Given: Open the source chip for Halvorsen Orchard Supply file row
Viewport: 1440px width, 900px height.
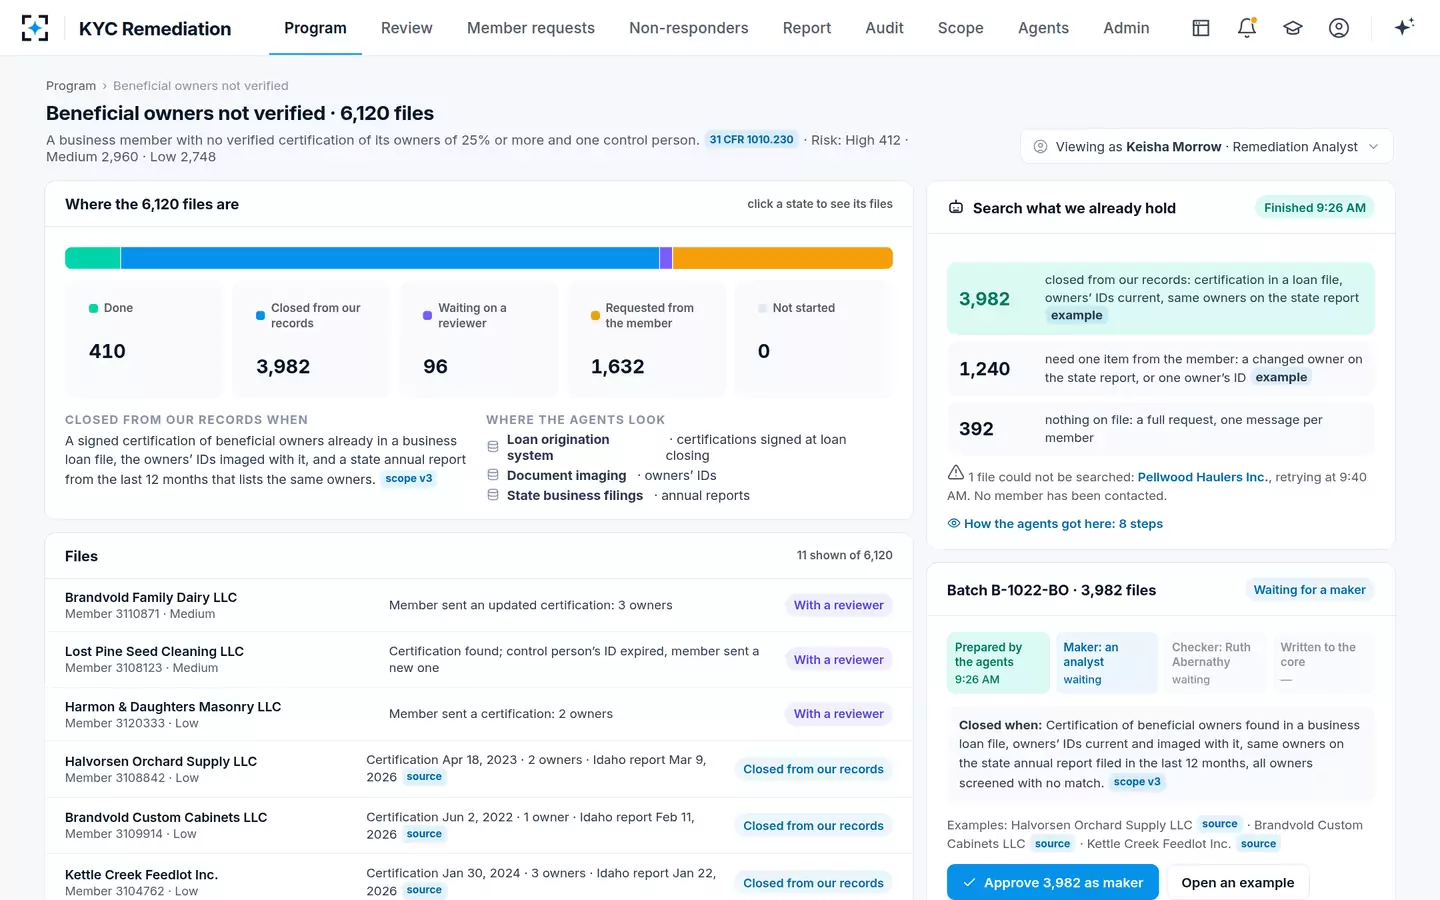Looking at the screenshot, I should (424, 777).
